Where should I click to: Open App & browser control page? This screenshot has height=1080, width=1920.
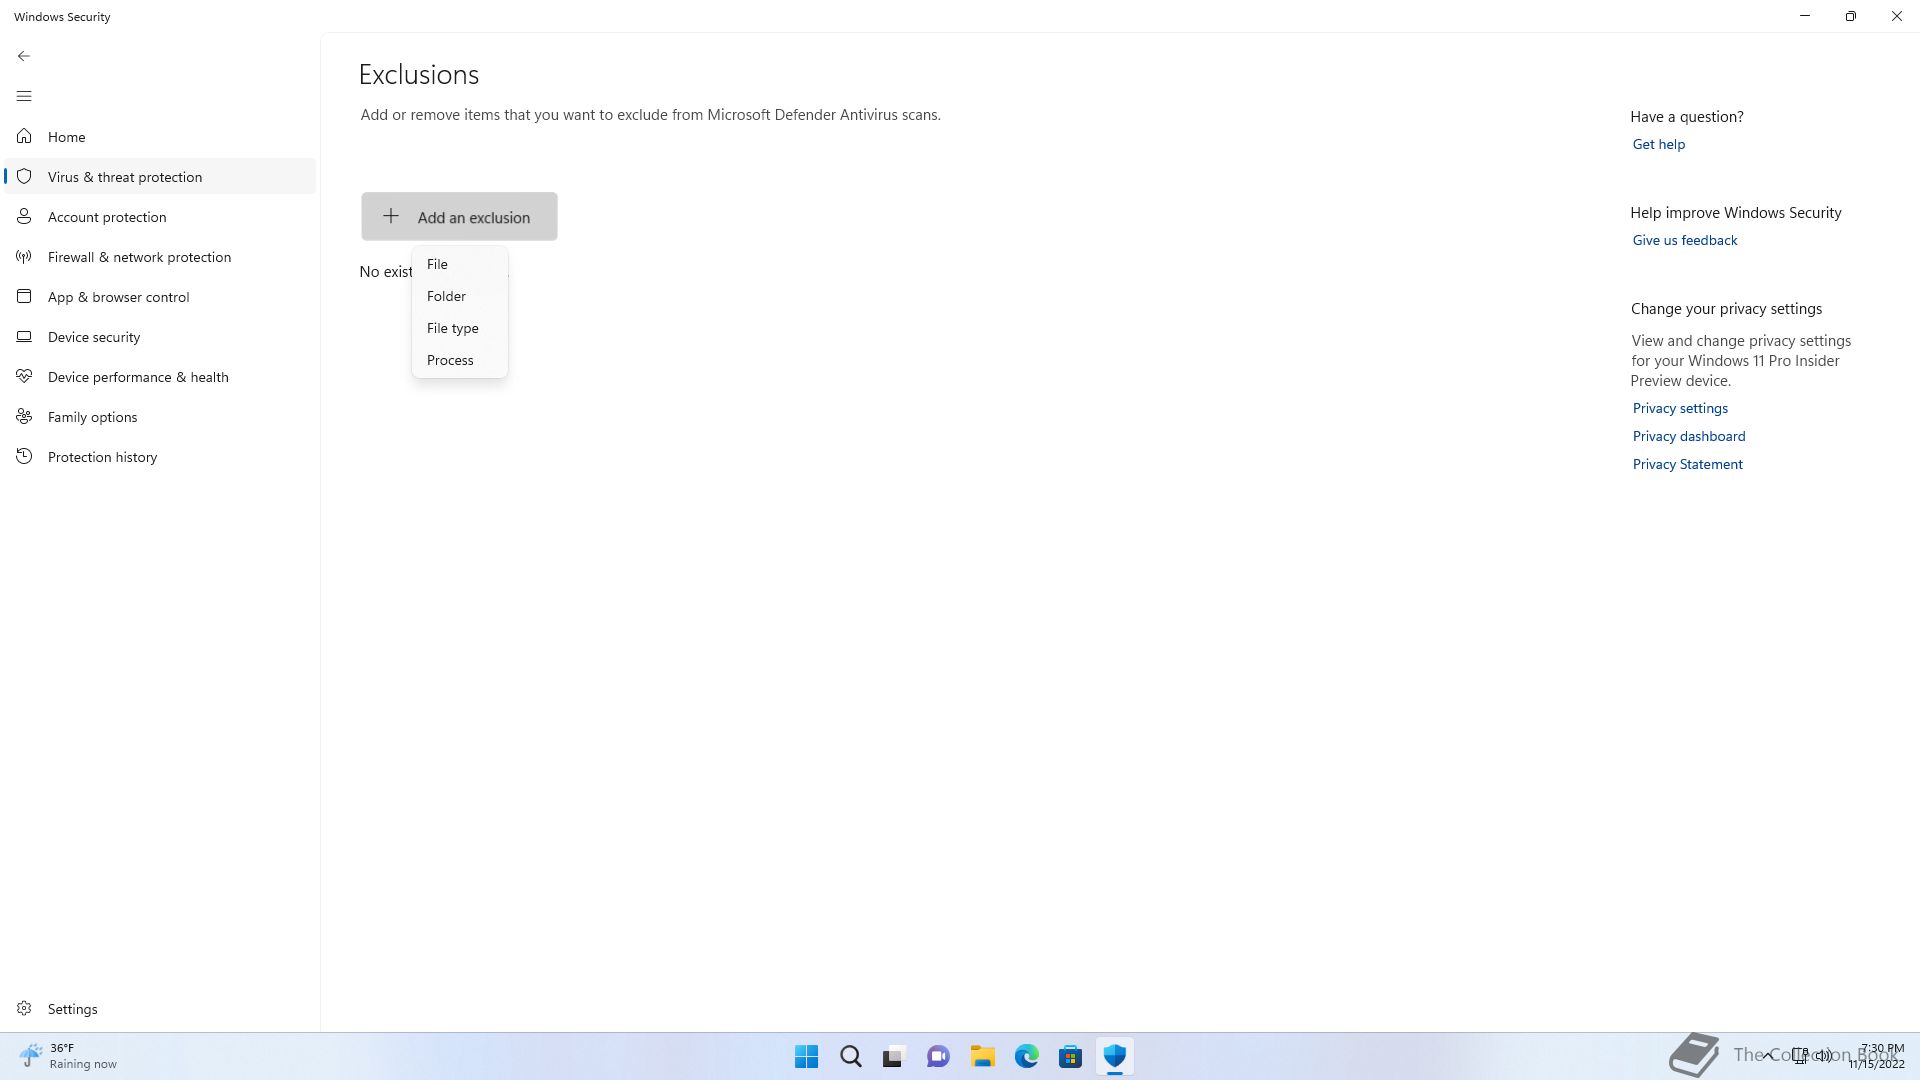coord(160,296)
